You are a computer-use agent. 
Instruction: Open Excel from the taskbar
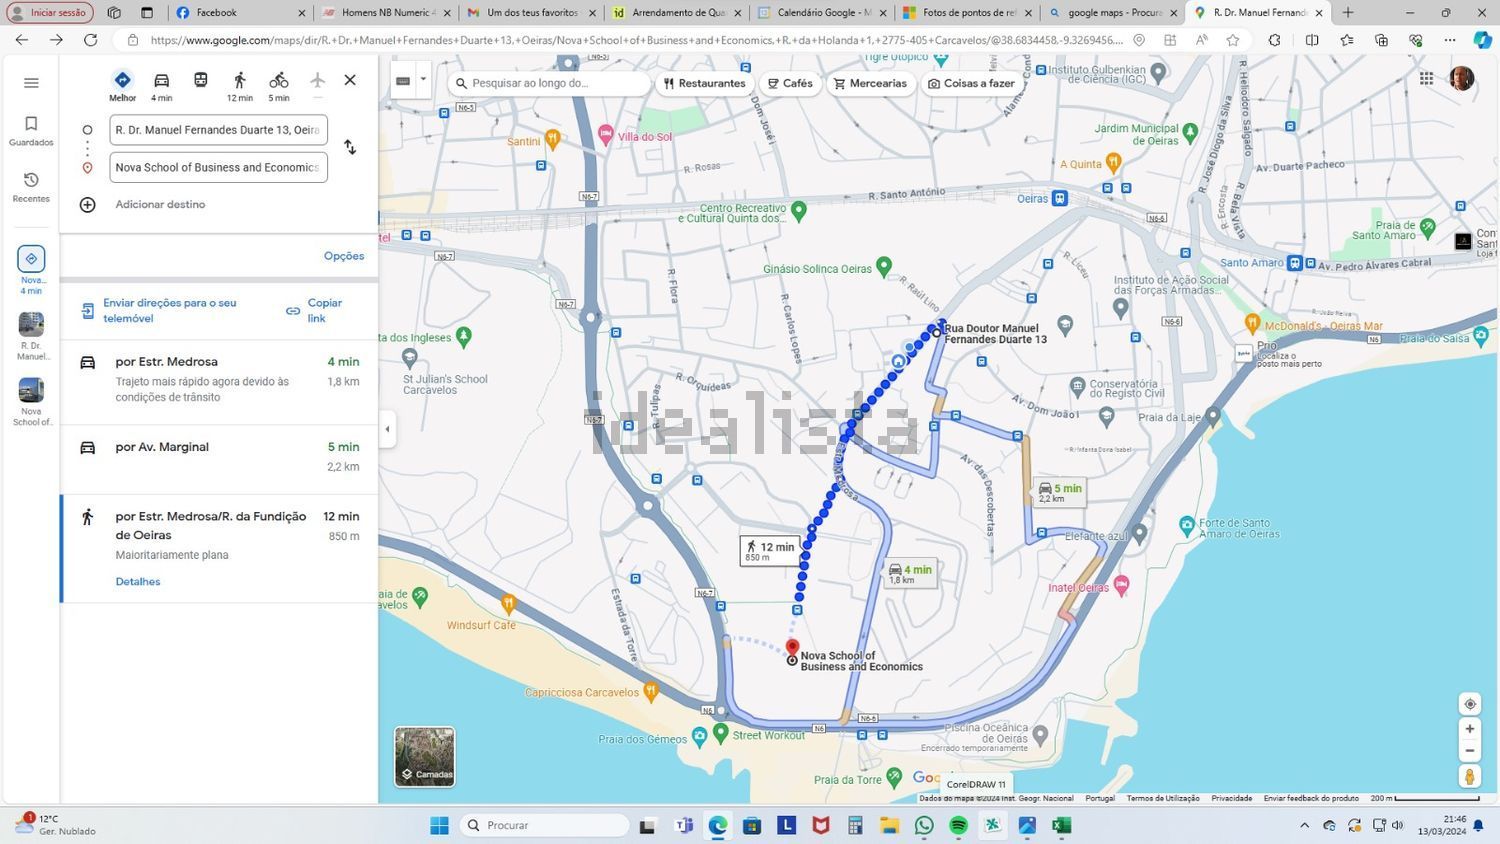tap(1062, 825)
